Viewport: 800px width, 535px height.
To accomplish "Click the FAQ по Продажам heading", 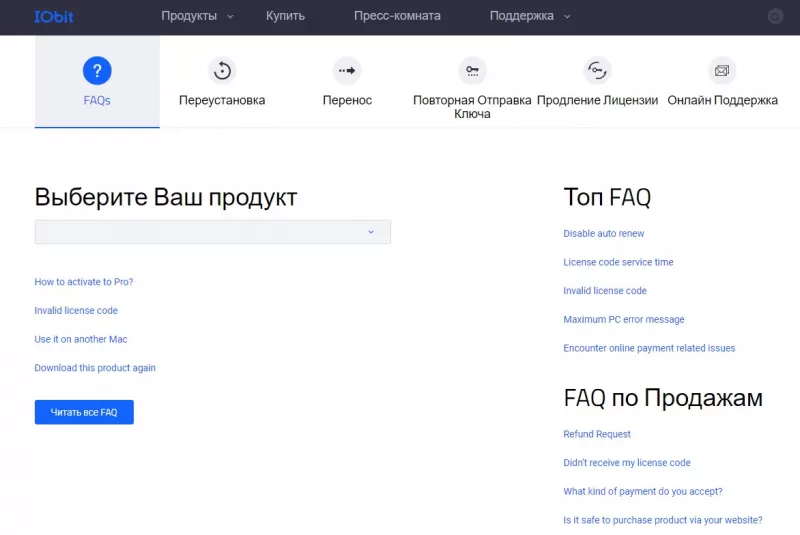I will 663,398.
